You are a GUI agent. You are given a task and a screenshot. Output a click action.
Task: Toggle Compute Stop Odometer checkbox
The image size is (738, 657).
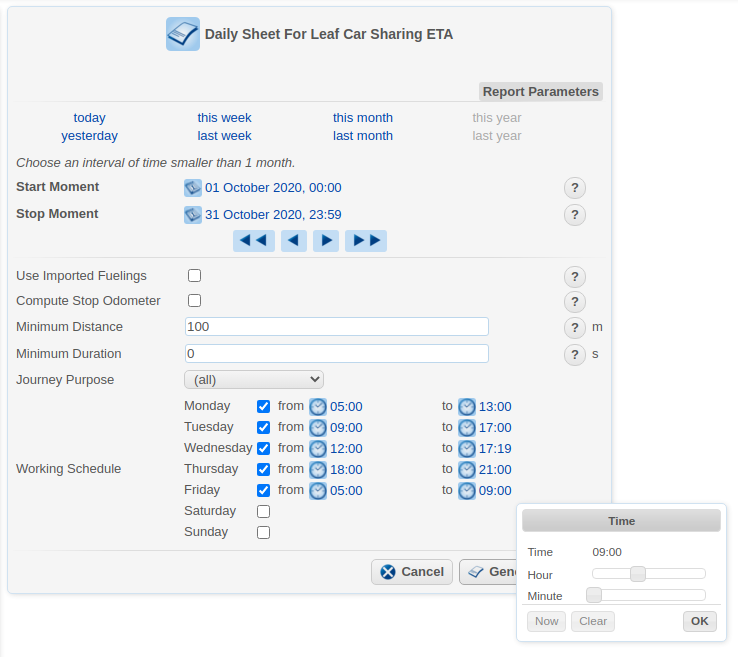point(195,301)
